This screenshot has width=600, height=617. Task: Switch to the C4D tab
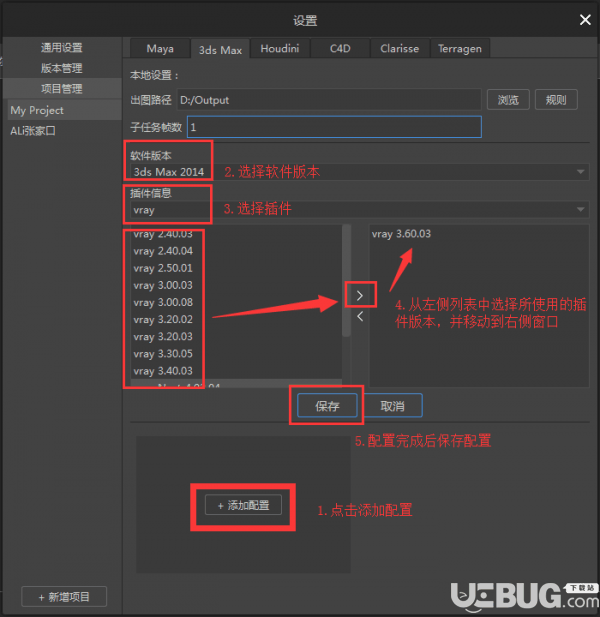click(x=340, y=48)
